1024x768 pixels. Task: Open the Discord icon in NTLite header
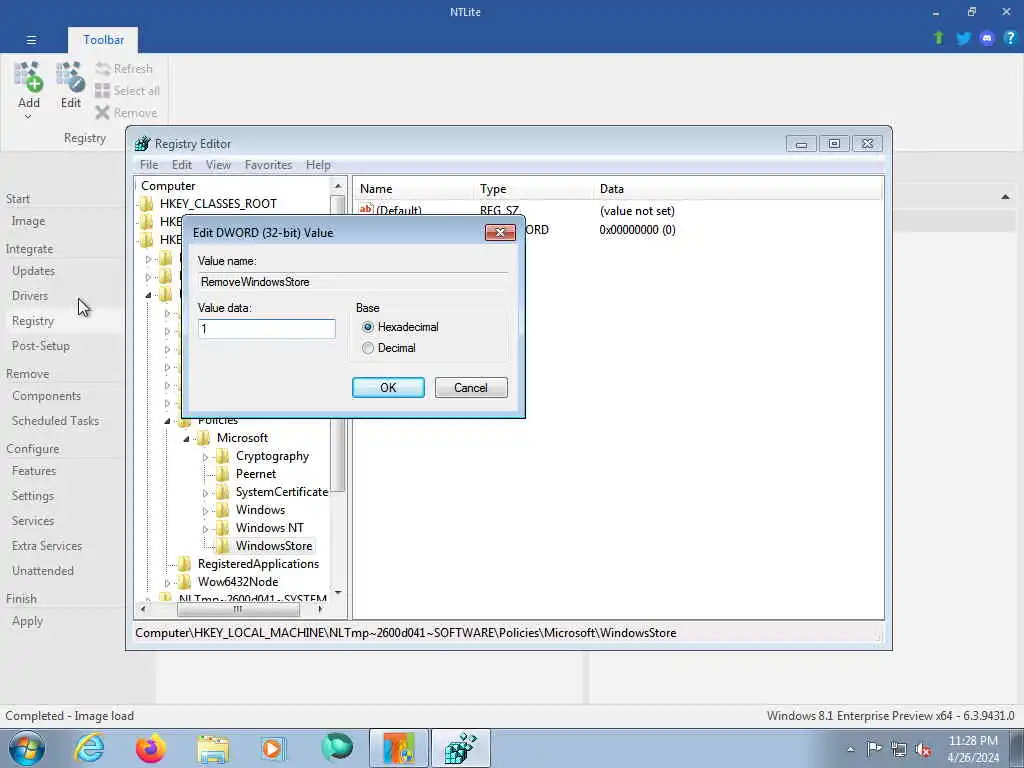(987, 38)
